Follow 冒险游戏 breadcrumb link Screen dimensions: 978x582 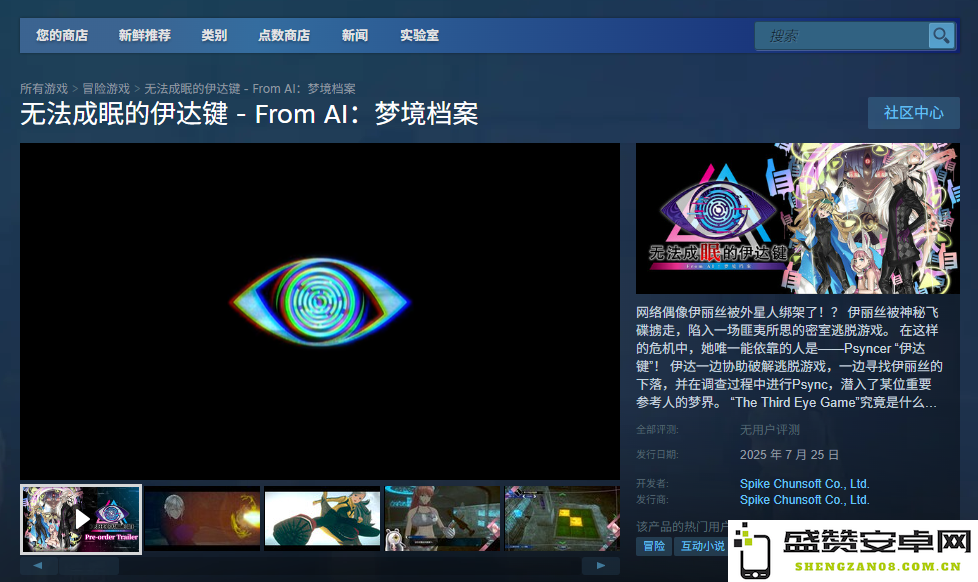[x=106, y=89]
